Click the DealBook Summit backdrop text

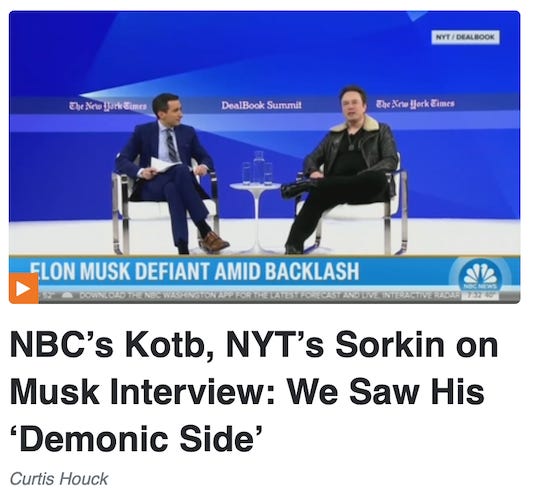pyautogui.click(x=261, y=105)
